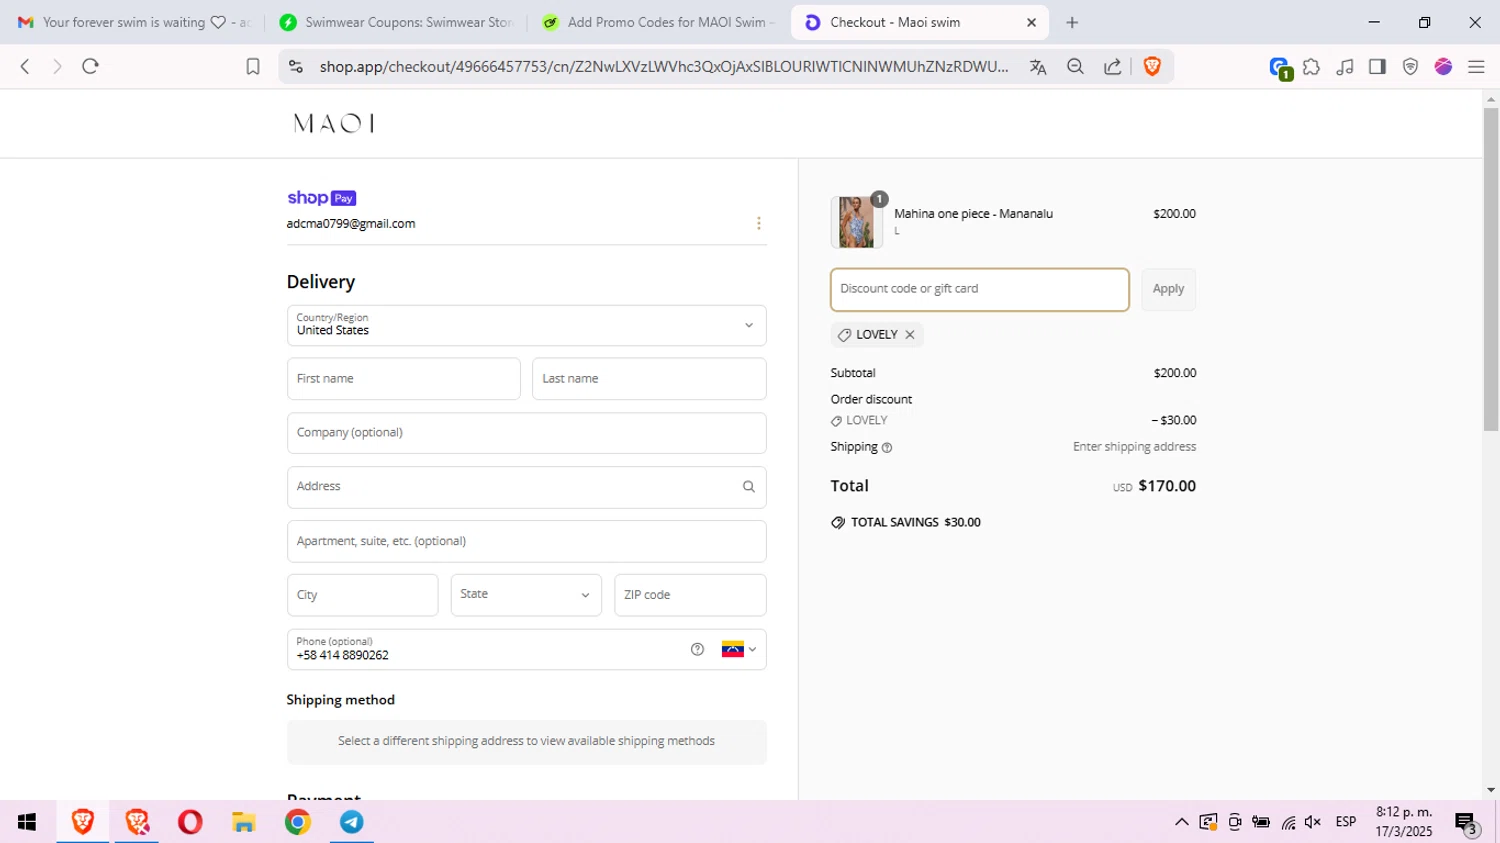Open Telegram from the taskbar
Screen dimensions: 1500x843
point(352,822)
